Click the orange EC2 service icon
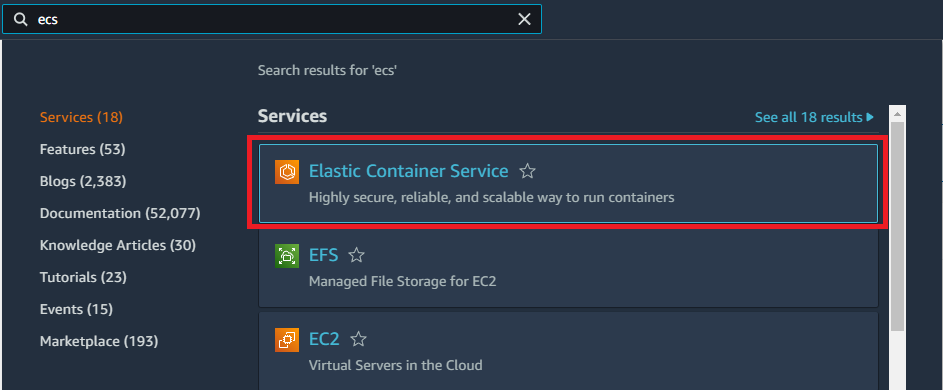Screen dimensions: 943x390 click(287, 339)
